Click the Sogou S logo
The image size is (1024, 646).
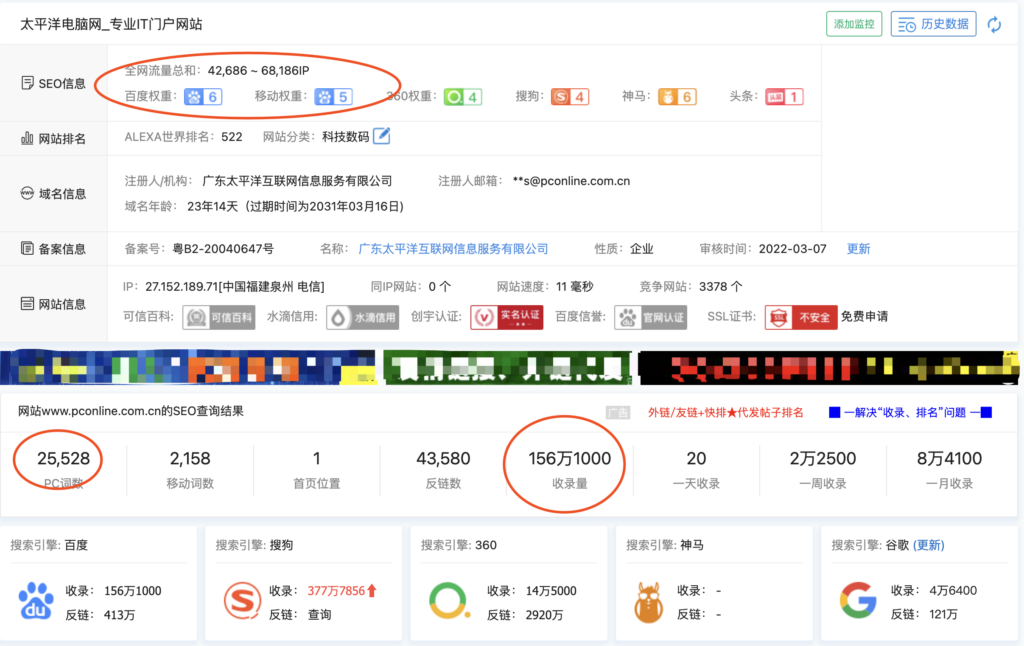click(x=242, y=601)
